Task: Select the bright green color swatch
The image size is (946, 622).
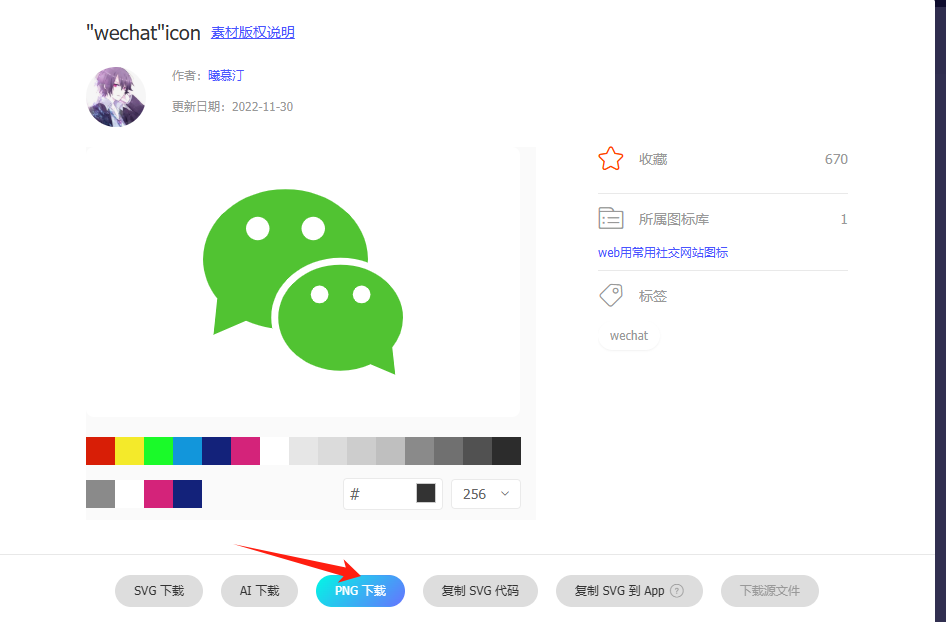Action: 158,451
